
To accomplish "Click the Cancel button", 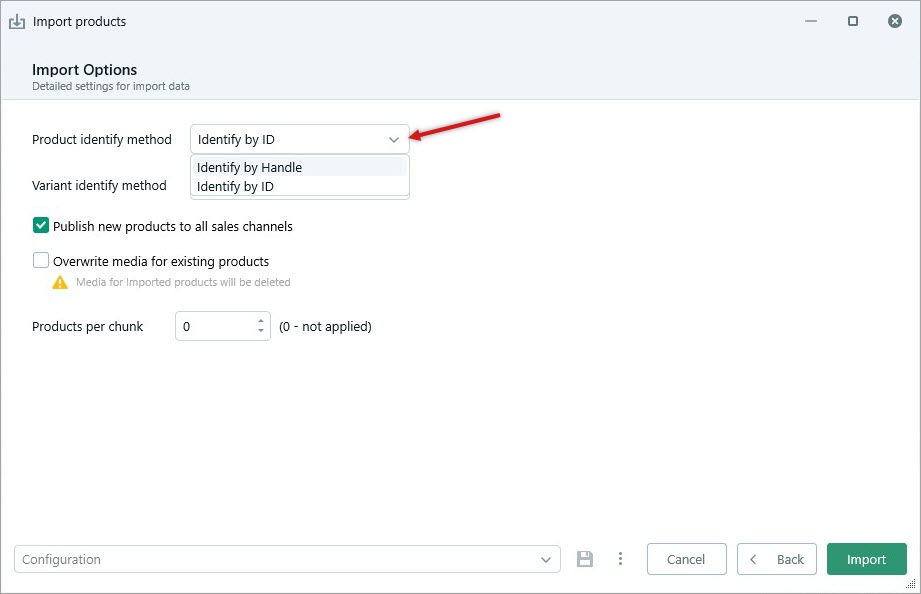I will tap(687, 559).
